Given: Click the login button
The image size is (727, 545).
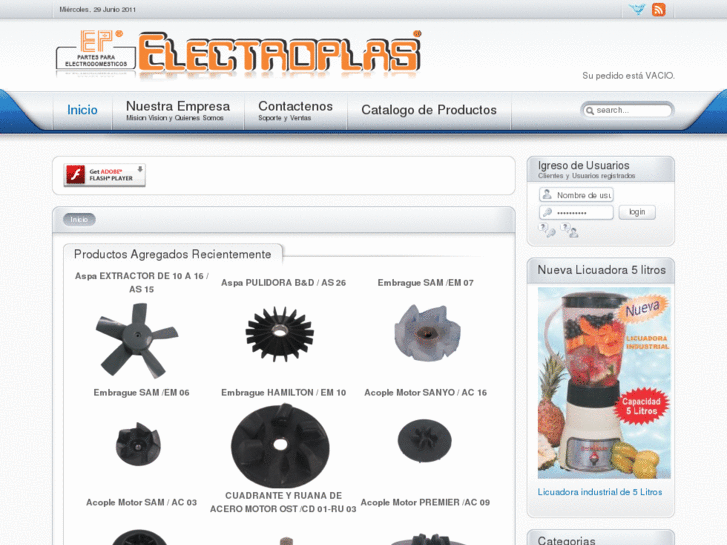Looking at the screenshot, I should tap(637, 212).
